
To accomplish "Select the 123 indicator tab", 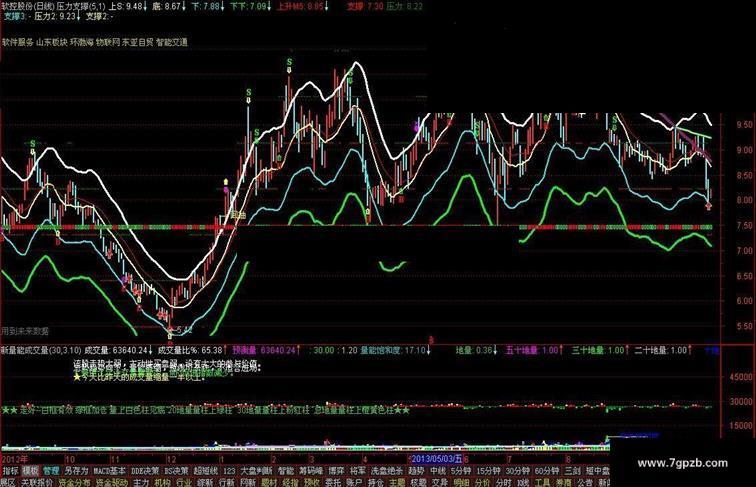I will (x=230, y=471).
